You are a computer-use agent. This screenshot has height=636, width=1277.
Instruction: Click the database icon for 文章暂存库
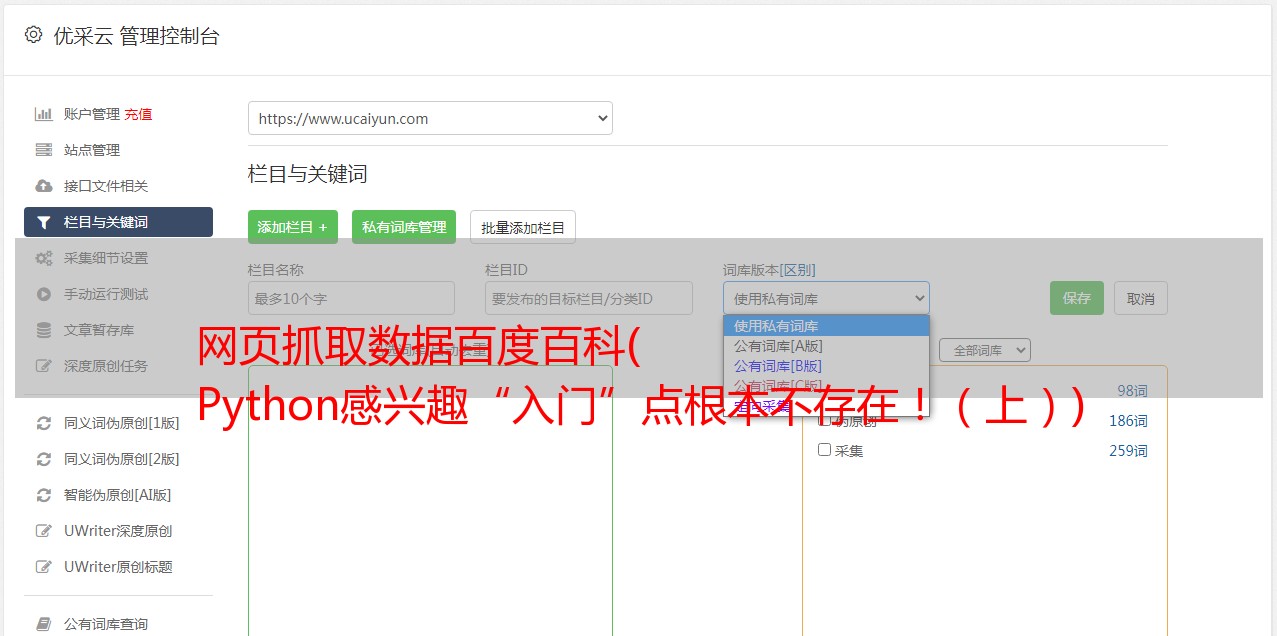(x=44, y=330)
